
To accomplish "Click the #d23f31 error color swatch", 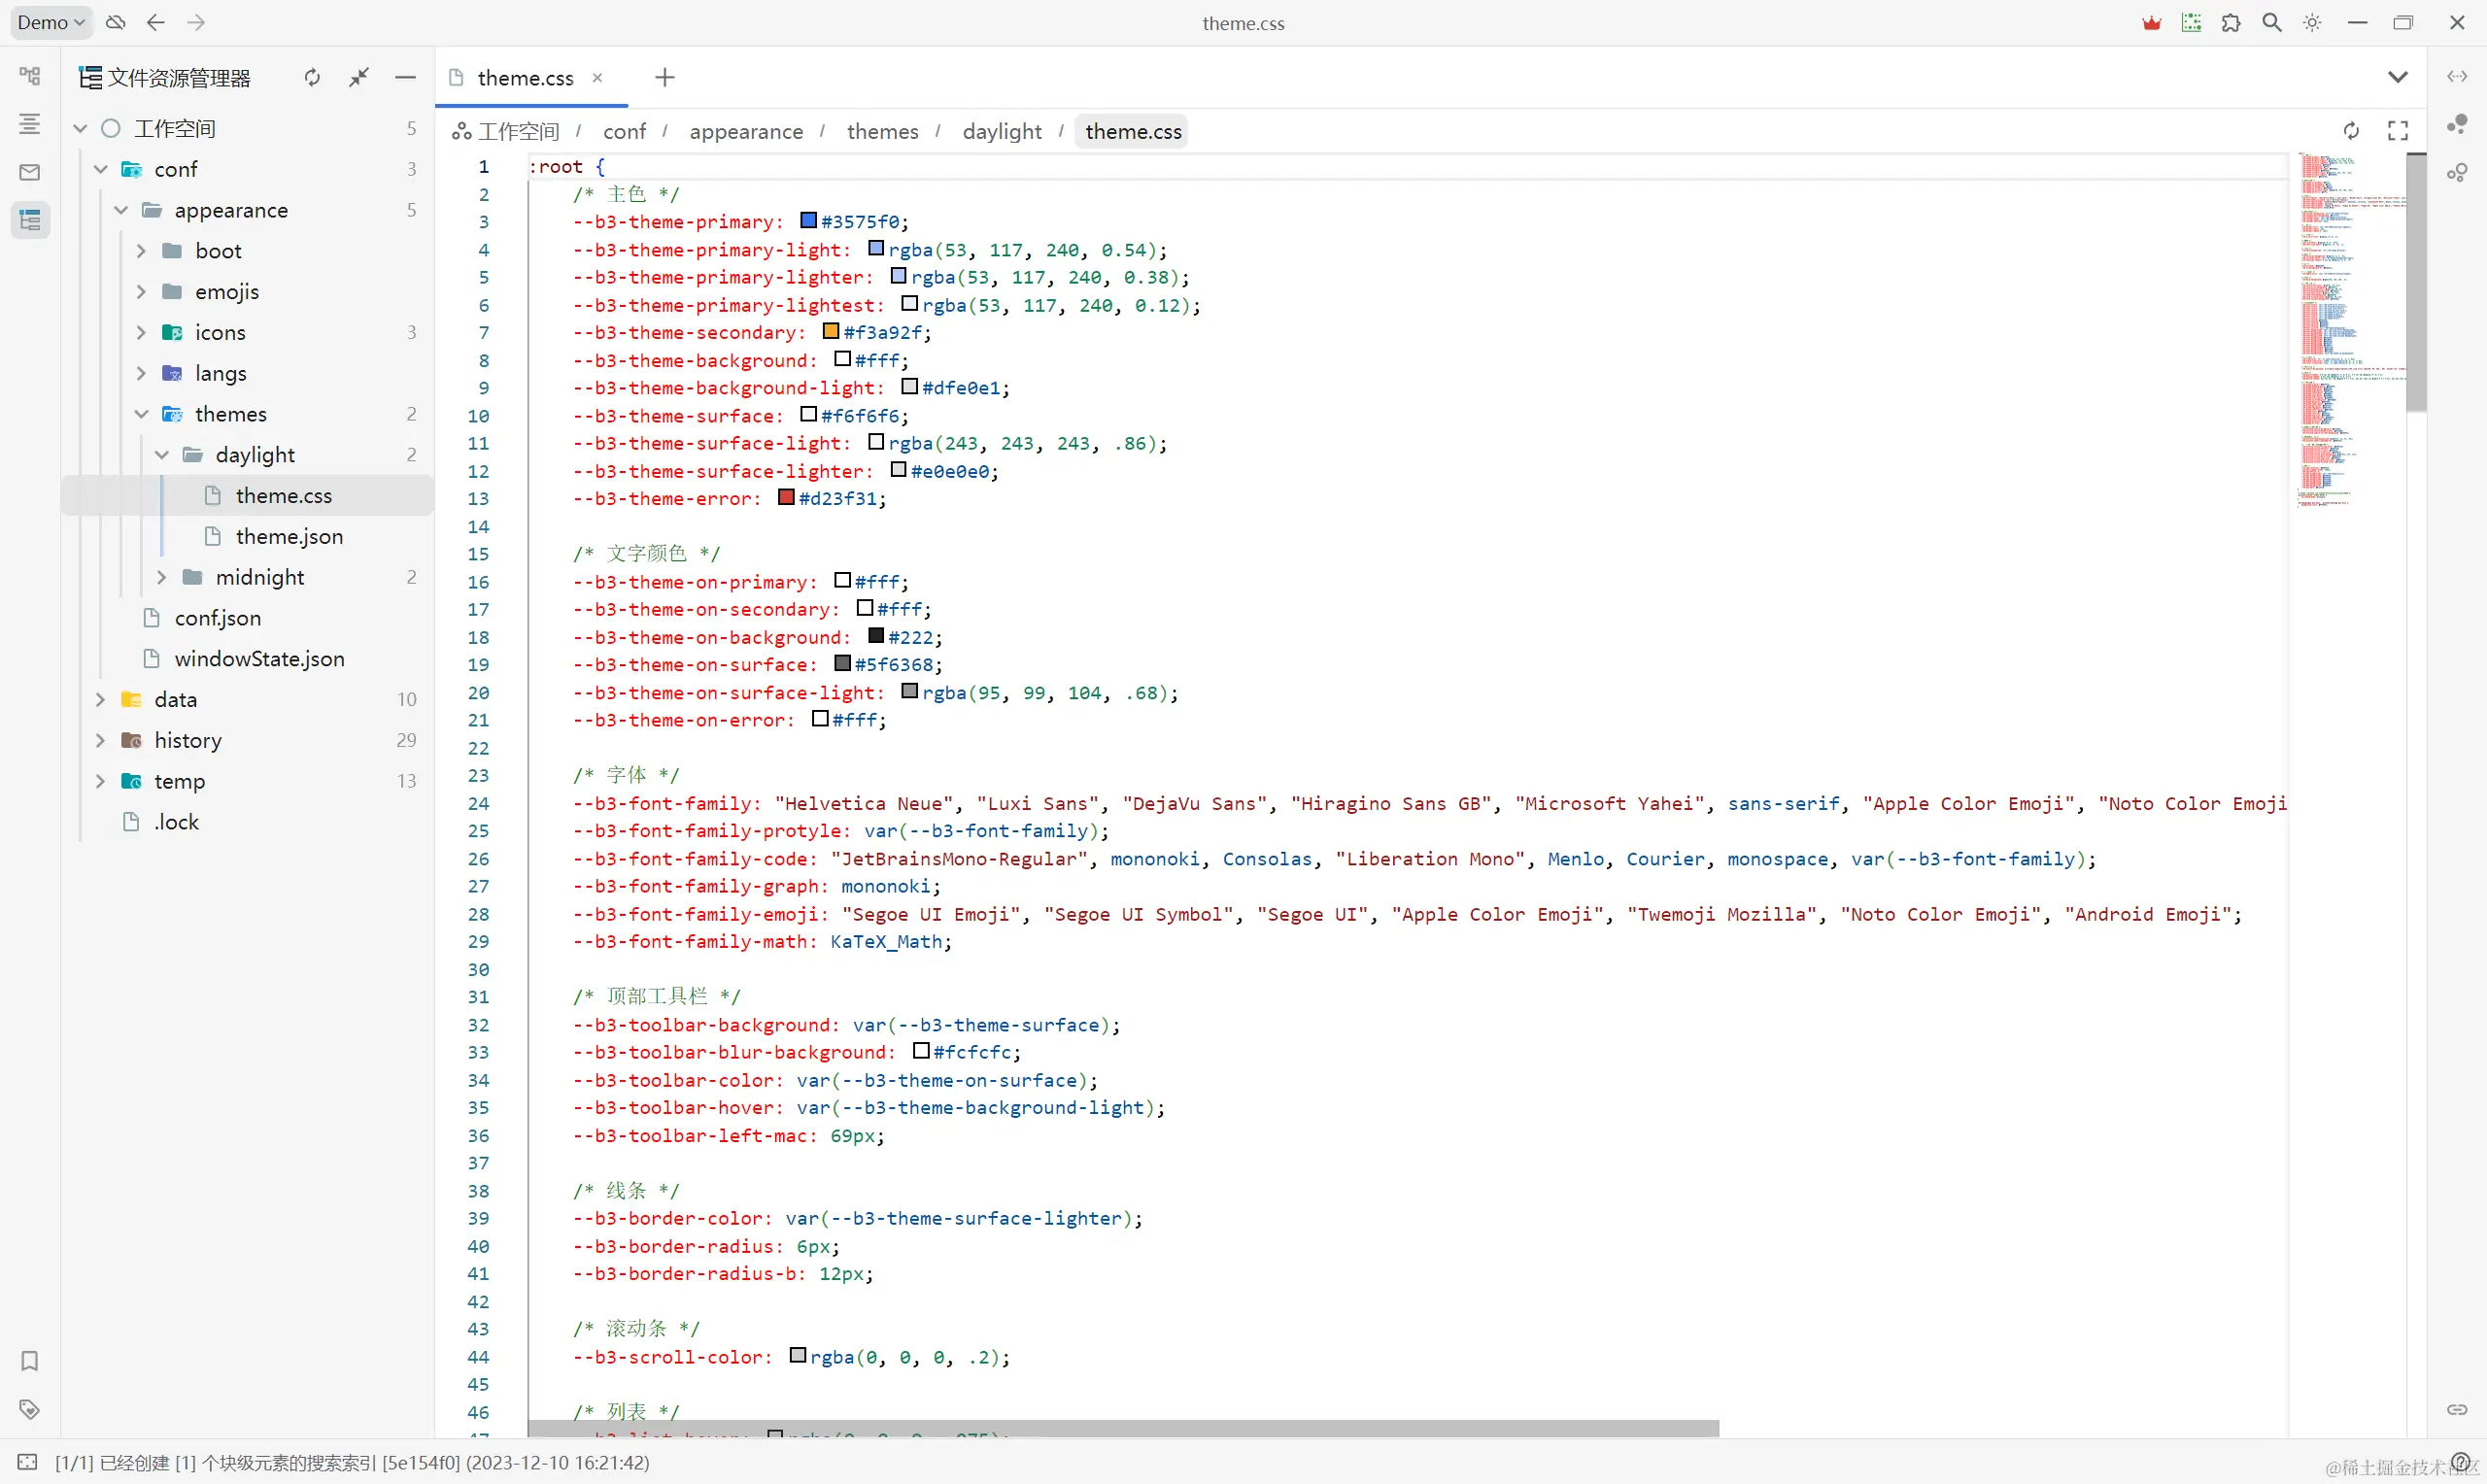I will click(786, 497).
